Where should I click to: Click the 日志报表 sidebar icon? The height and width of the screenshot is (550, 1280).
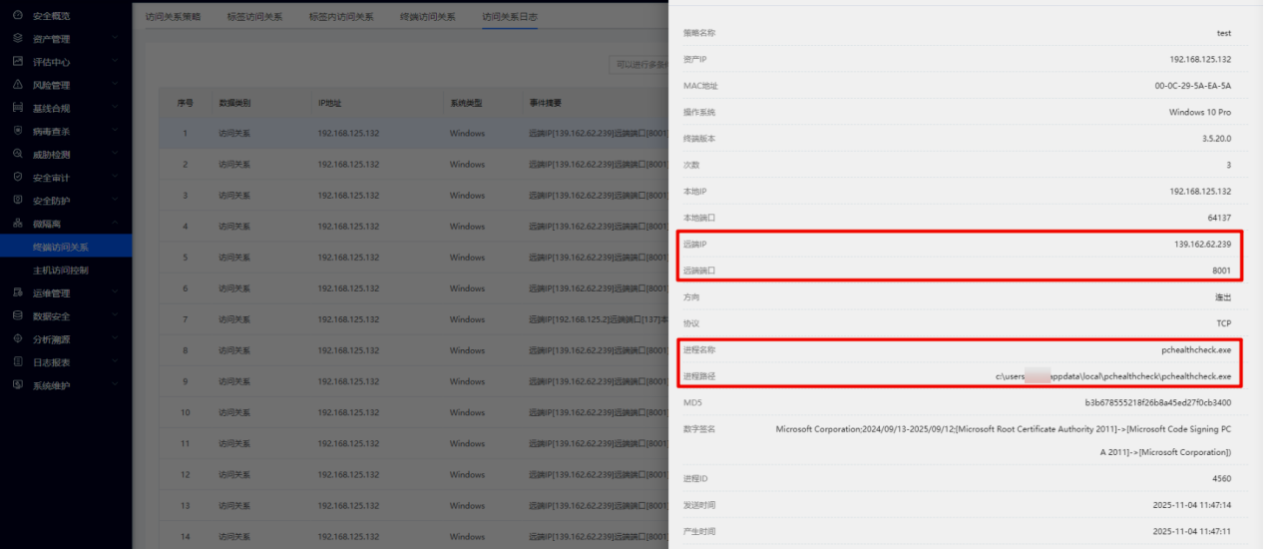coord(18,362)
